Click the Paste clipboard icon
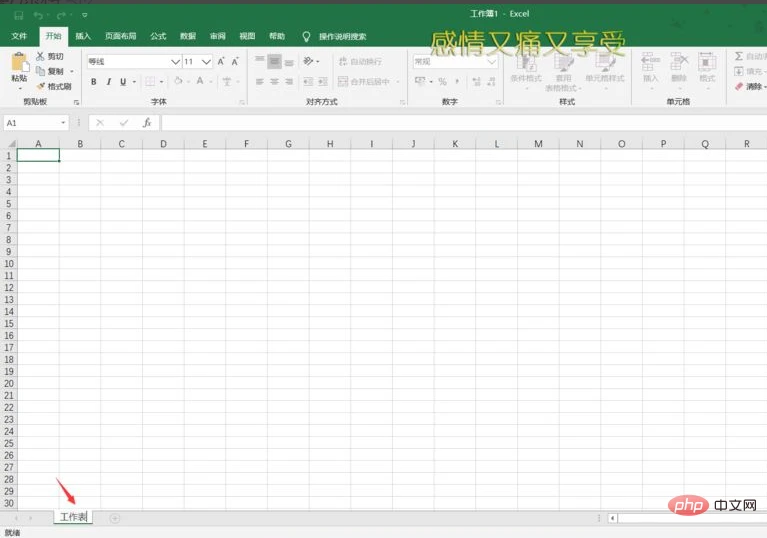 coord(19,66)
